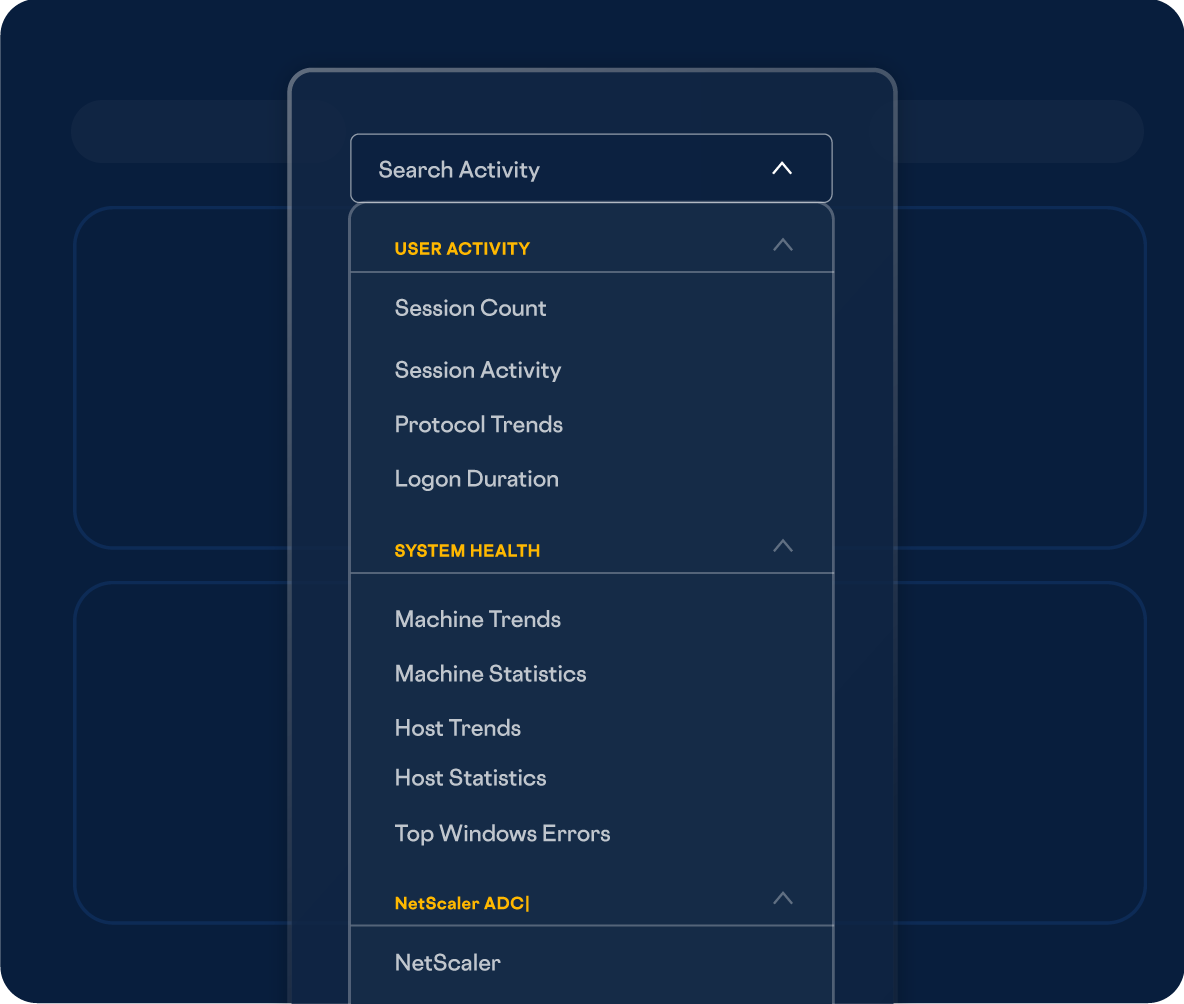Select Logon Duration entry
The width and height of the screenshot is (1184, 1004).
[476, 479]
